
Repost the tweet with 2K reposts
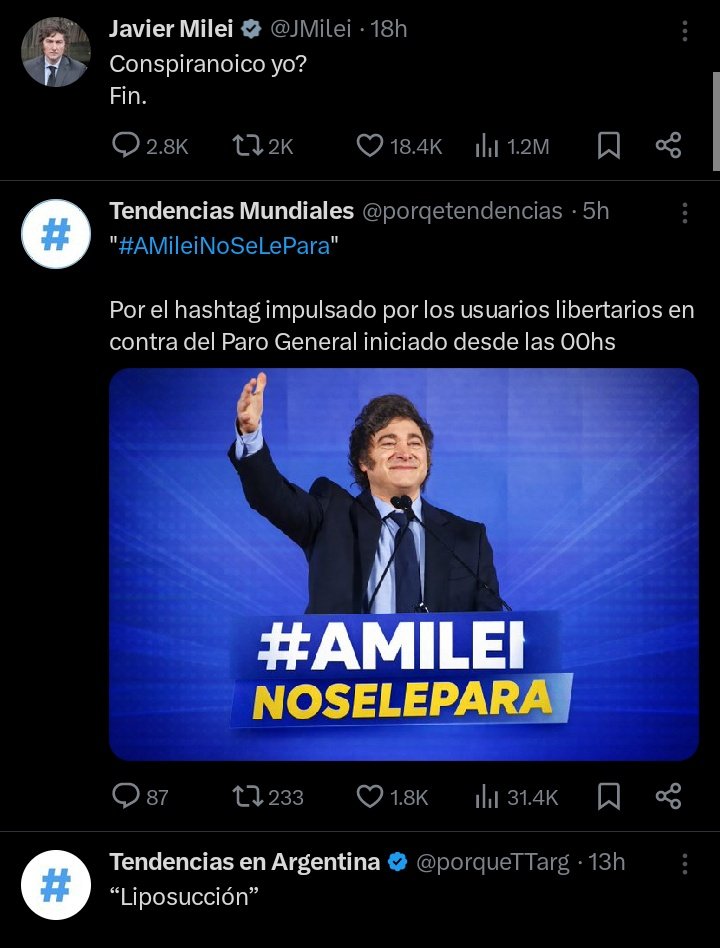coord(246,146)
